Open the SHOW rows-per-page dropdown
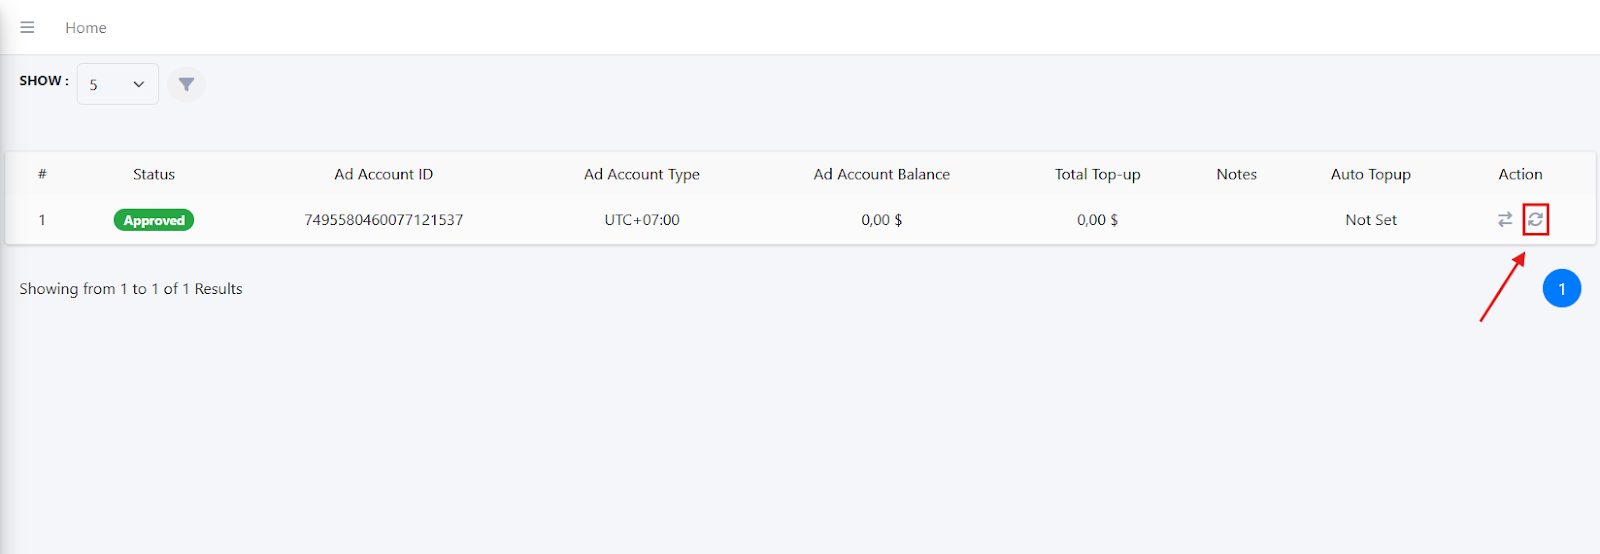This screenshot has width=1600, height=554. coord(118,84)
